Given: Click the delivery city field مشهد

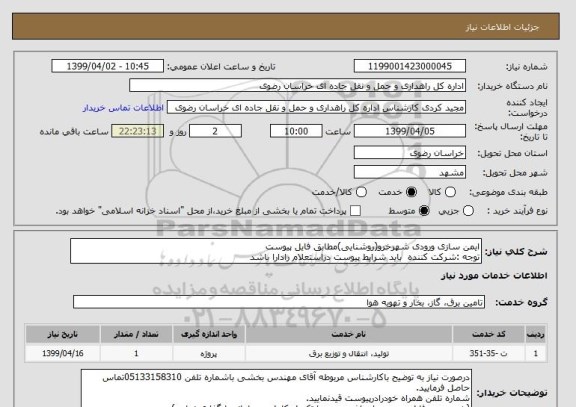Looking at the screenshot, I should click(x=410, y=172).
